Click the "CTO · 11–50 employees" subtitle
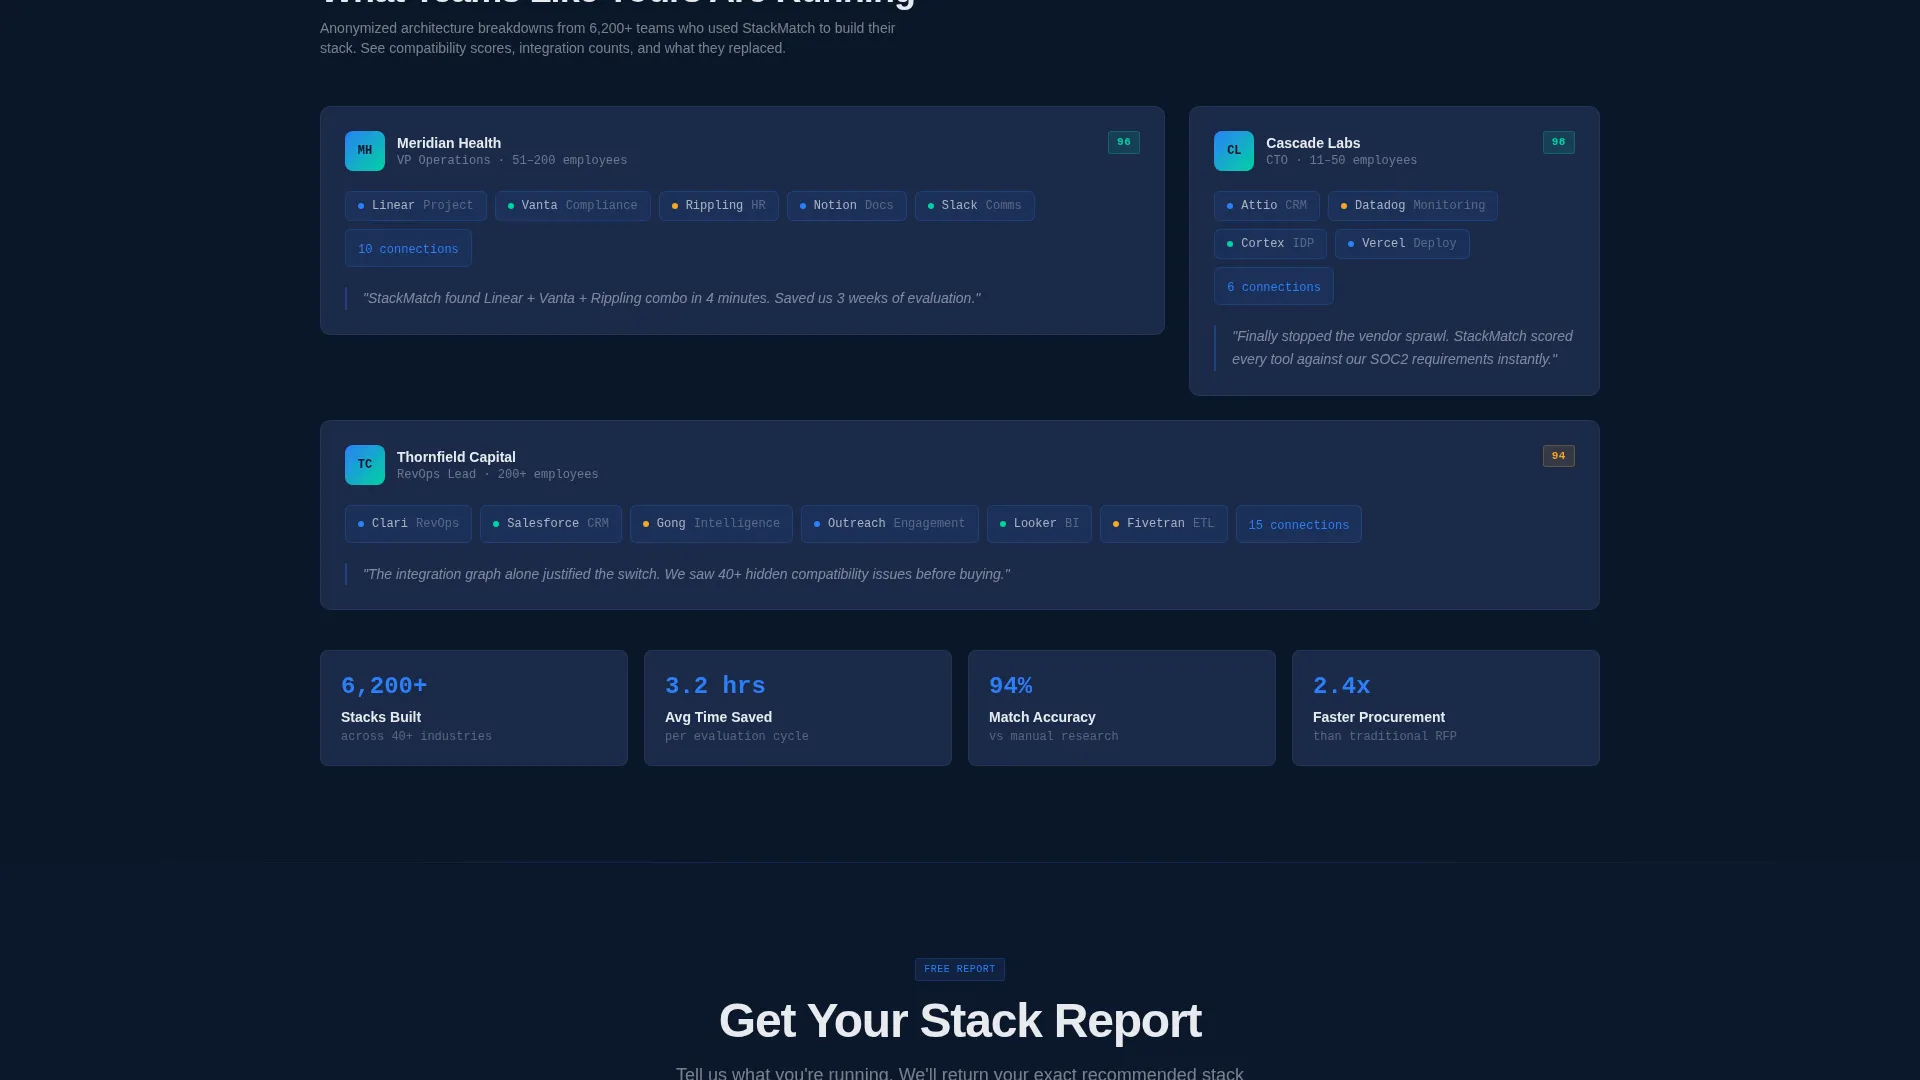 click(x=1341, y=161)
